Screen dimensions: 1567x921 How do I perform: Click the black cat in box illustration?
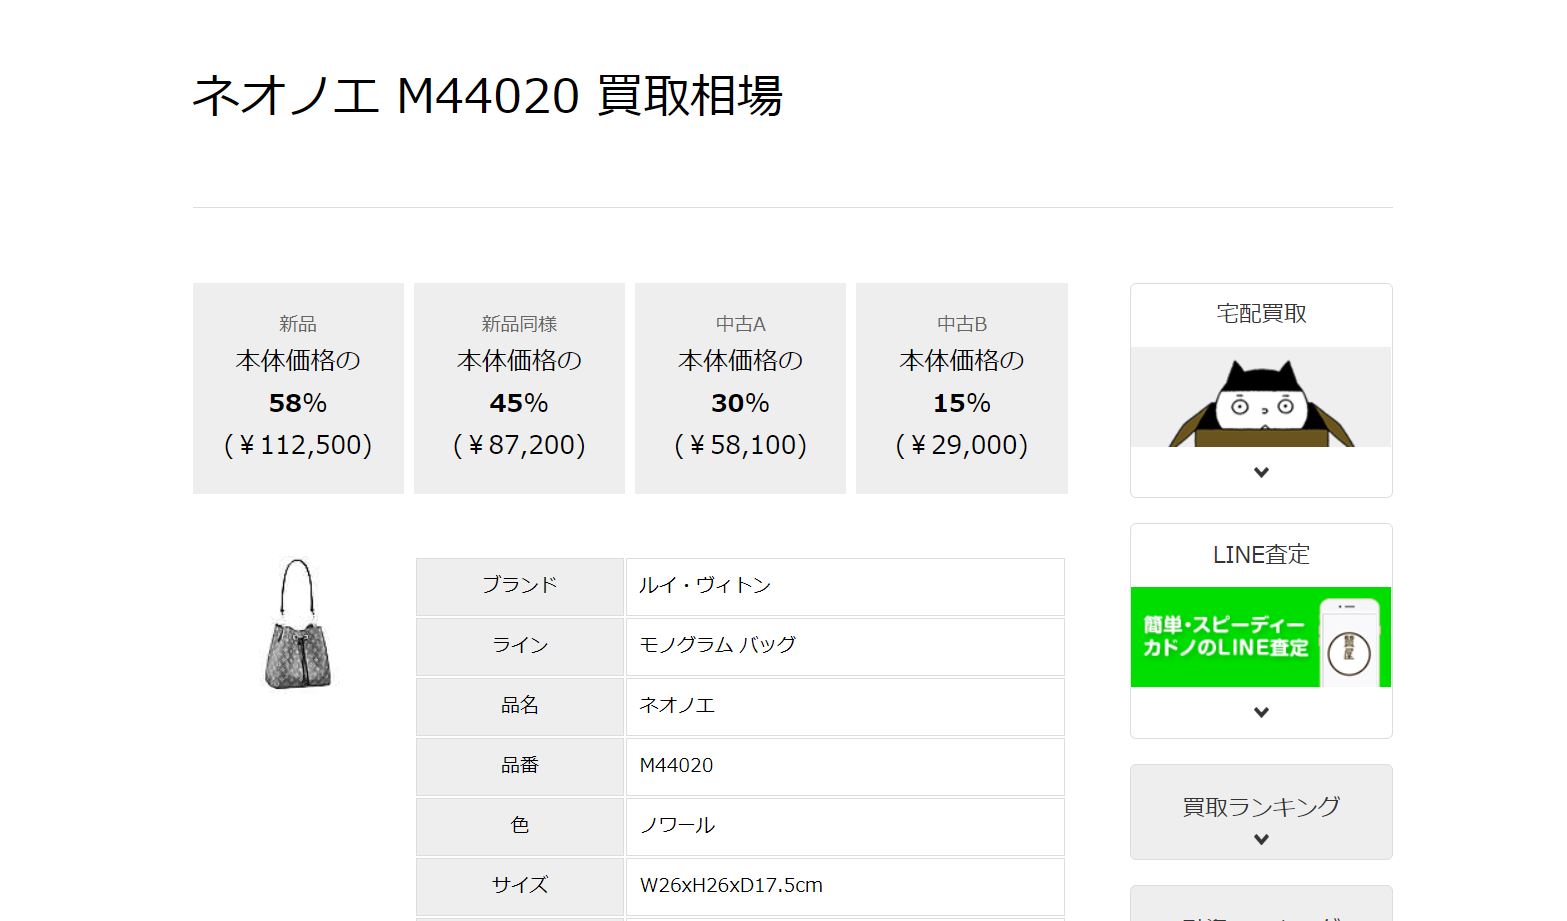point(1261,404)
